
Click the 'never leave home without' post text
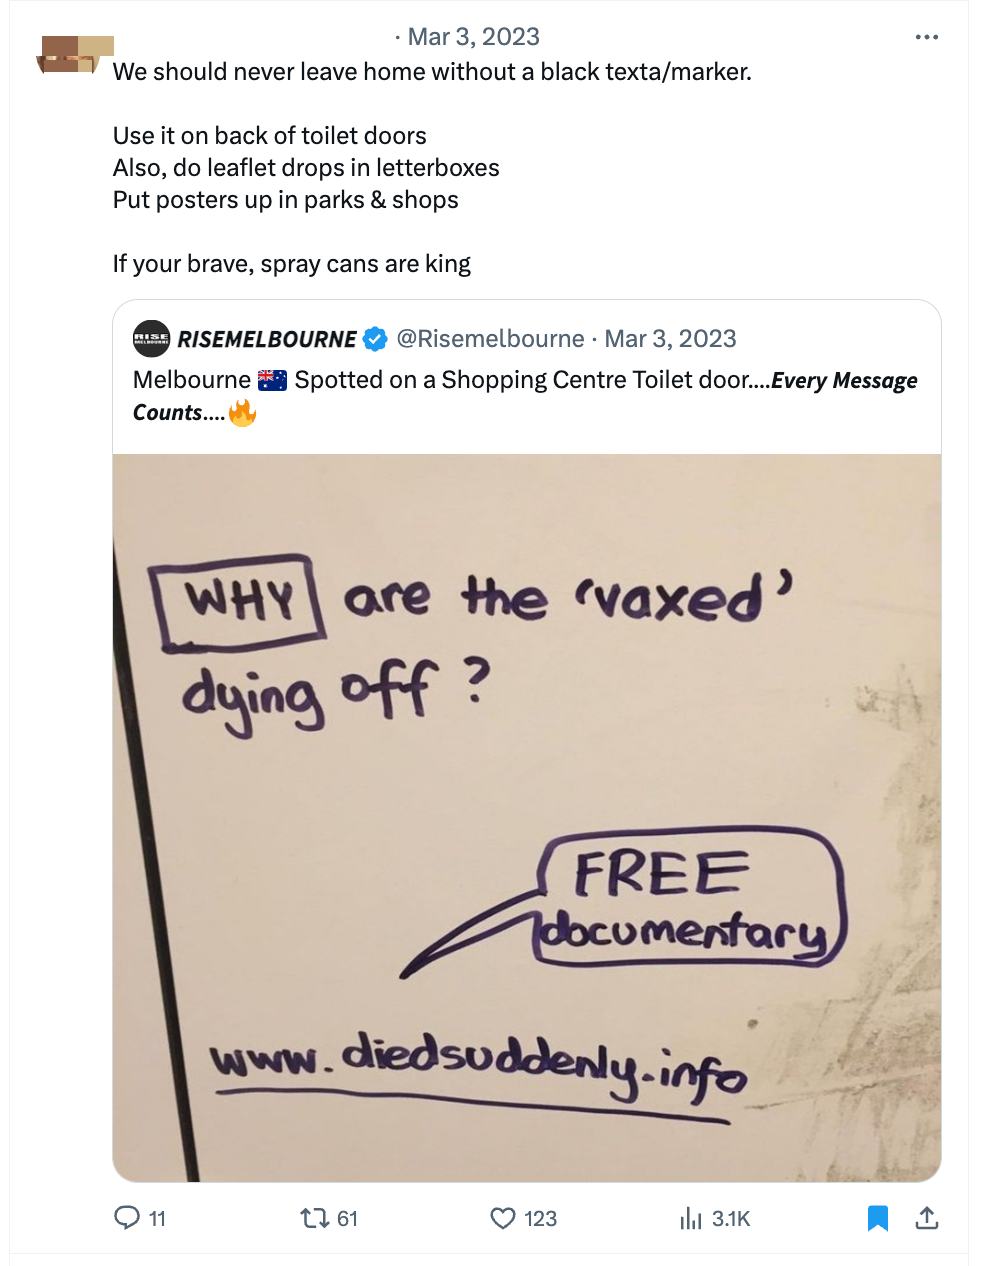click(x=431, y=72)
